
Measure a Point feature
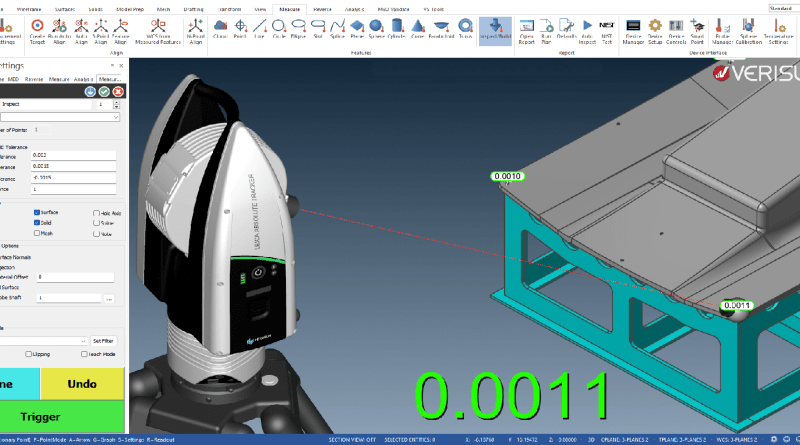[x=240, y=29]
